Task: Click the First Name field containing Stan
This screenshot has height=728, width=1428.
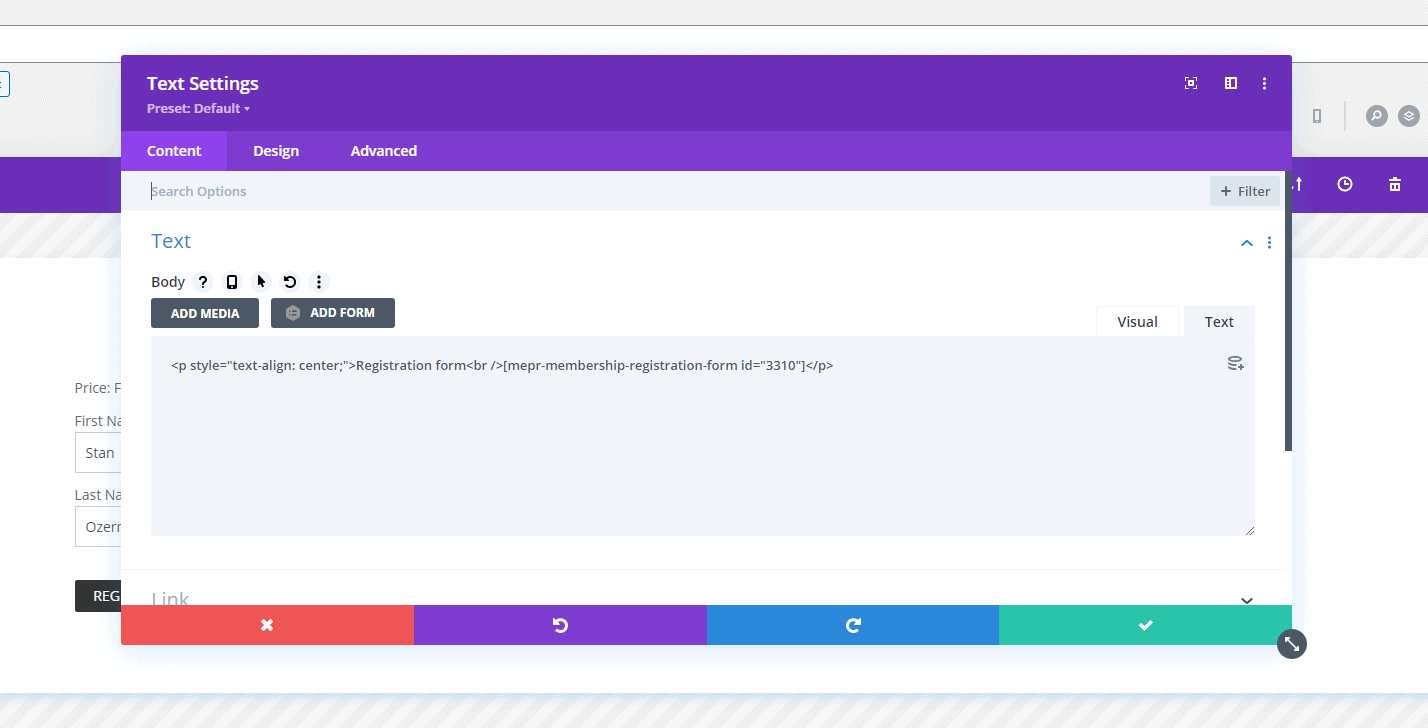Action: [x=98, y=452]
